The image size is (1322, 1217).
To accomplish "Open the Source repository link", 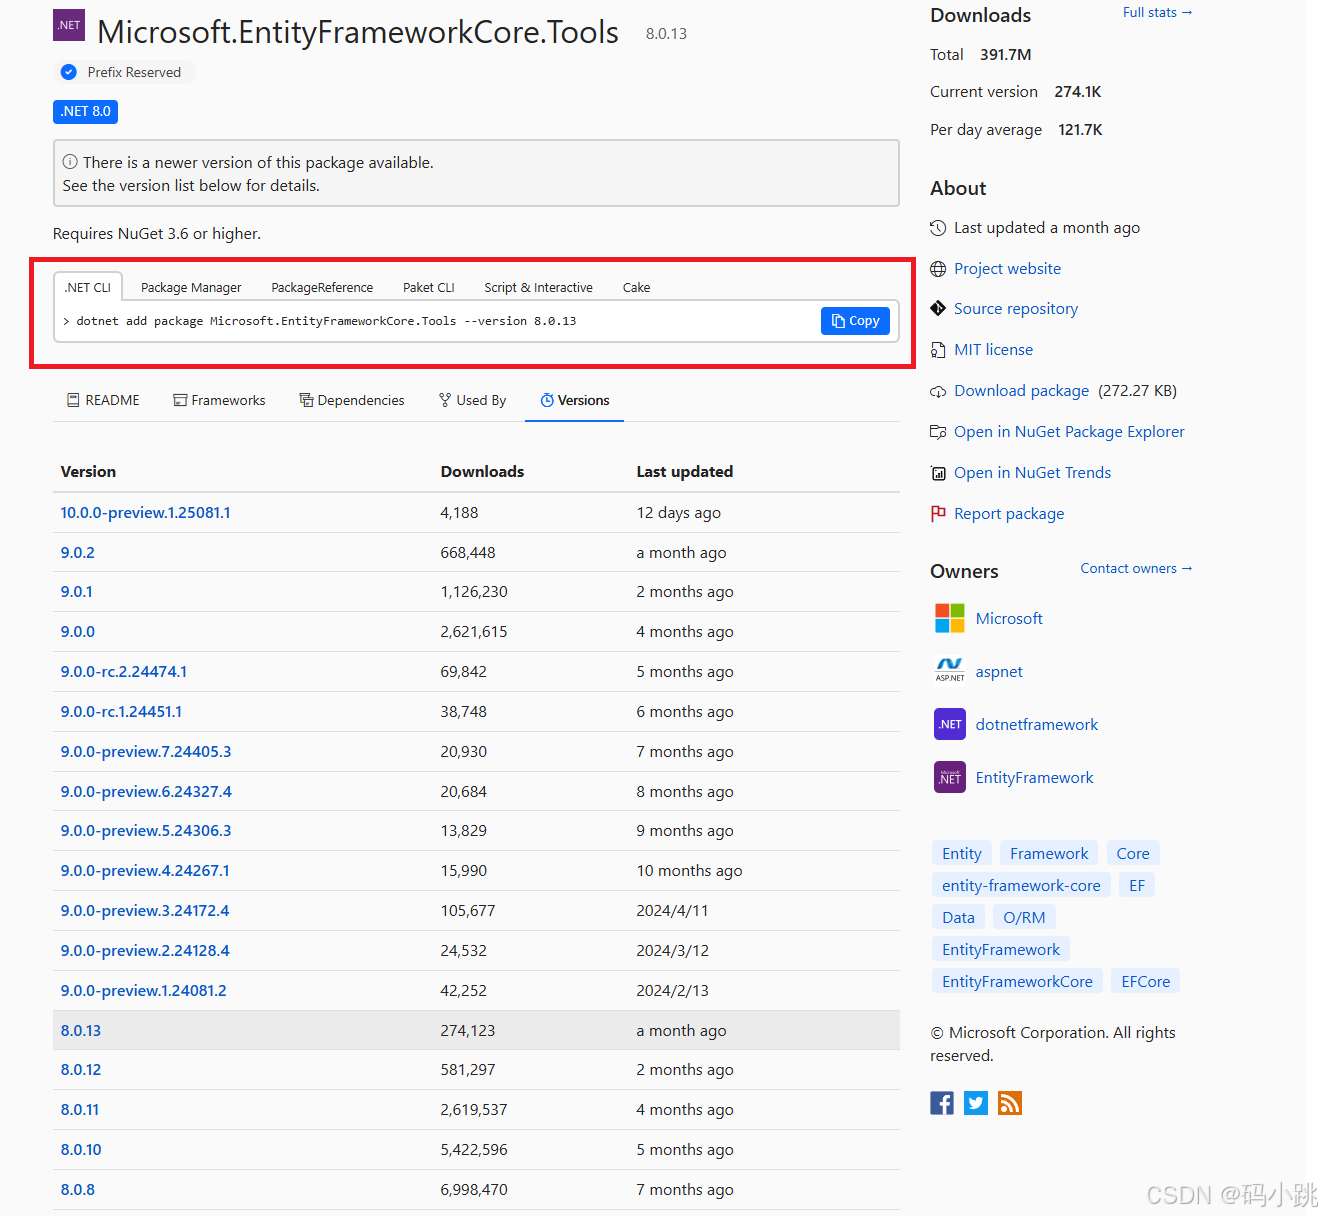I will 1016,309.
